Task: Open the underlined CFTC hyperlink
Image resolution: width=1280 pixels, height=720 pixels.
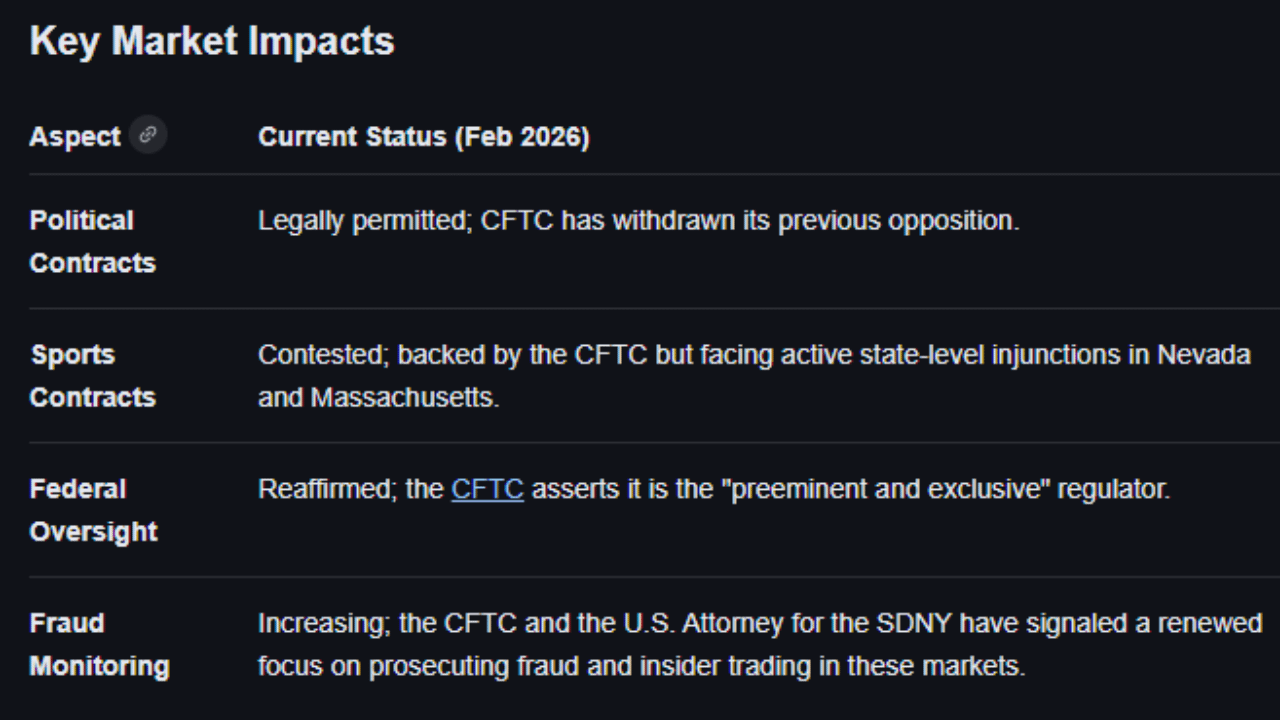Action: point(487,490)
